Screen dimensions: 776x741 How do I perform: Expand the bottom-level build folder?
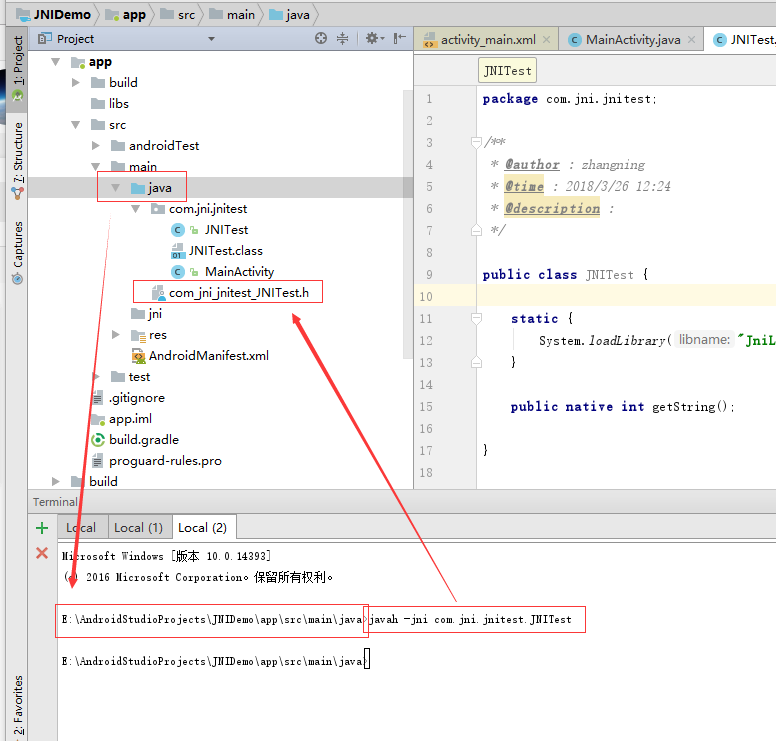pyautogui.click(x=55, y=481)
